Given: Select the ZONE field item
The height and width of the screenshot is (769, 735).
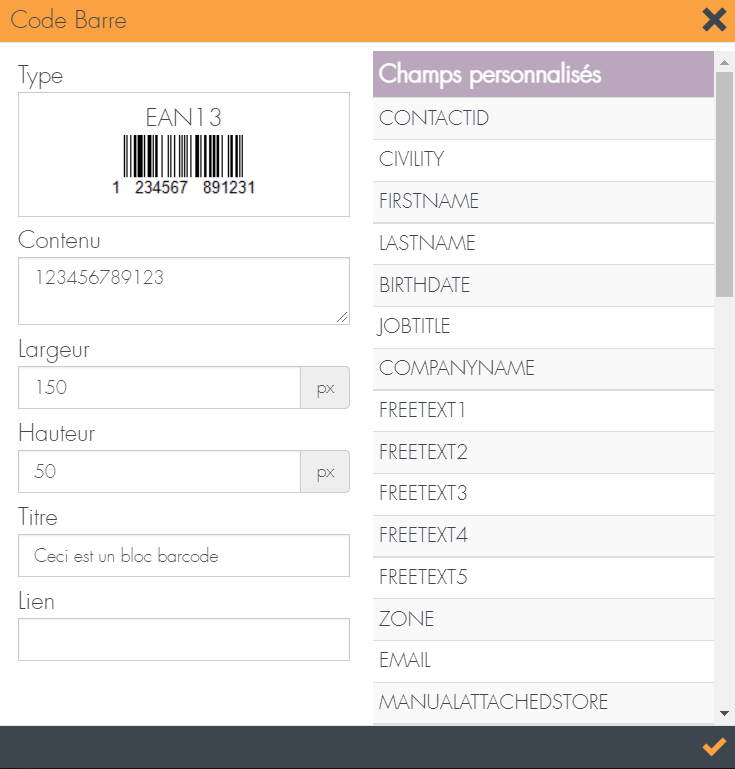Looking at the screenshot, I should (x=543, y=619).
